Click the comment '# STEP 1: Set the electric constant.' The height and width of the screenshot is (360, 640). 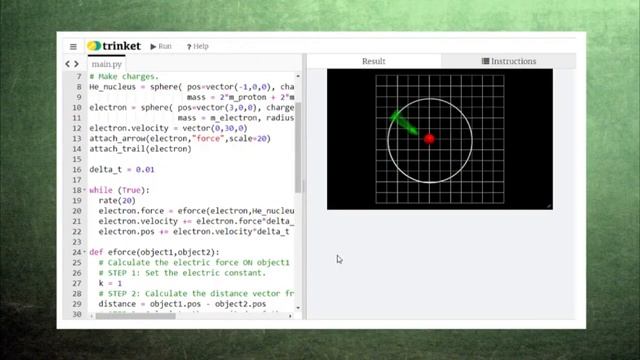182,273
